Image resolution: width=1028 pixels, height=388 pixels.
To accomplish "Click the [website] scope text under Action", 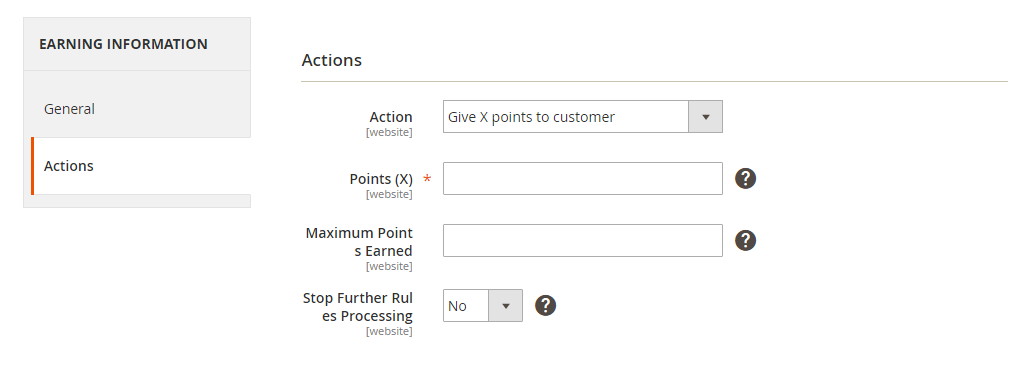I will (389, 132).
